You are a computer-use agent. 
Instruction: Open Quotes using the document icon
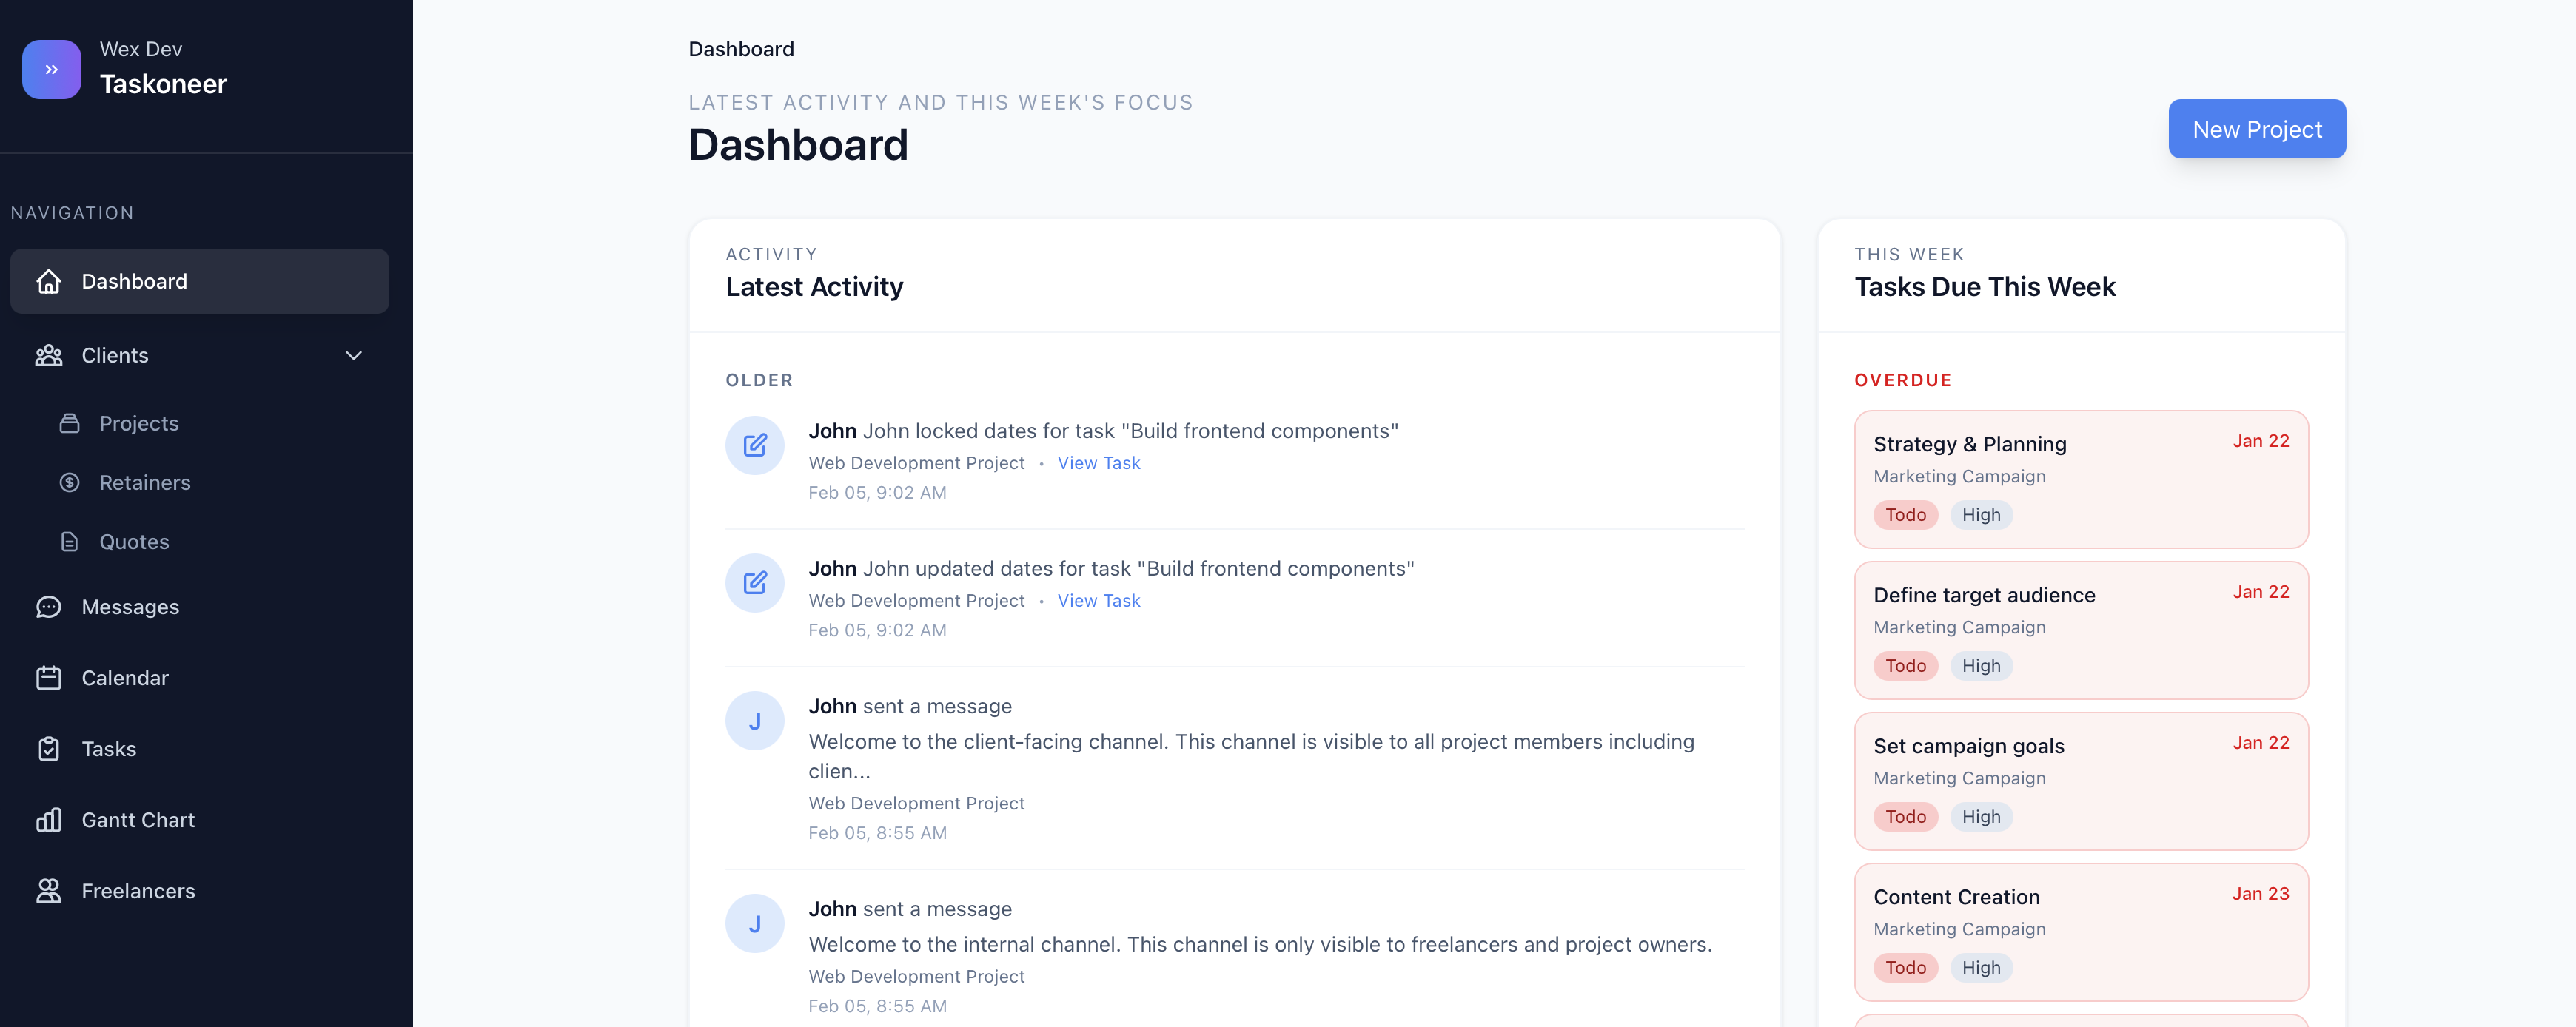coord(69,541)
